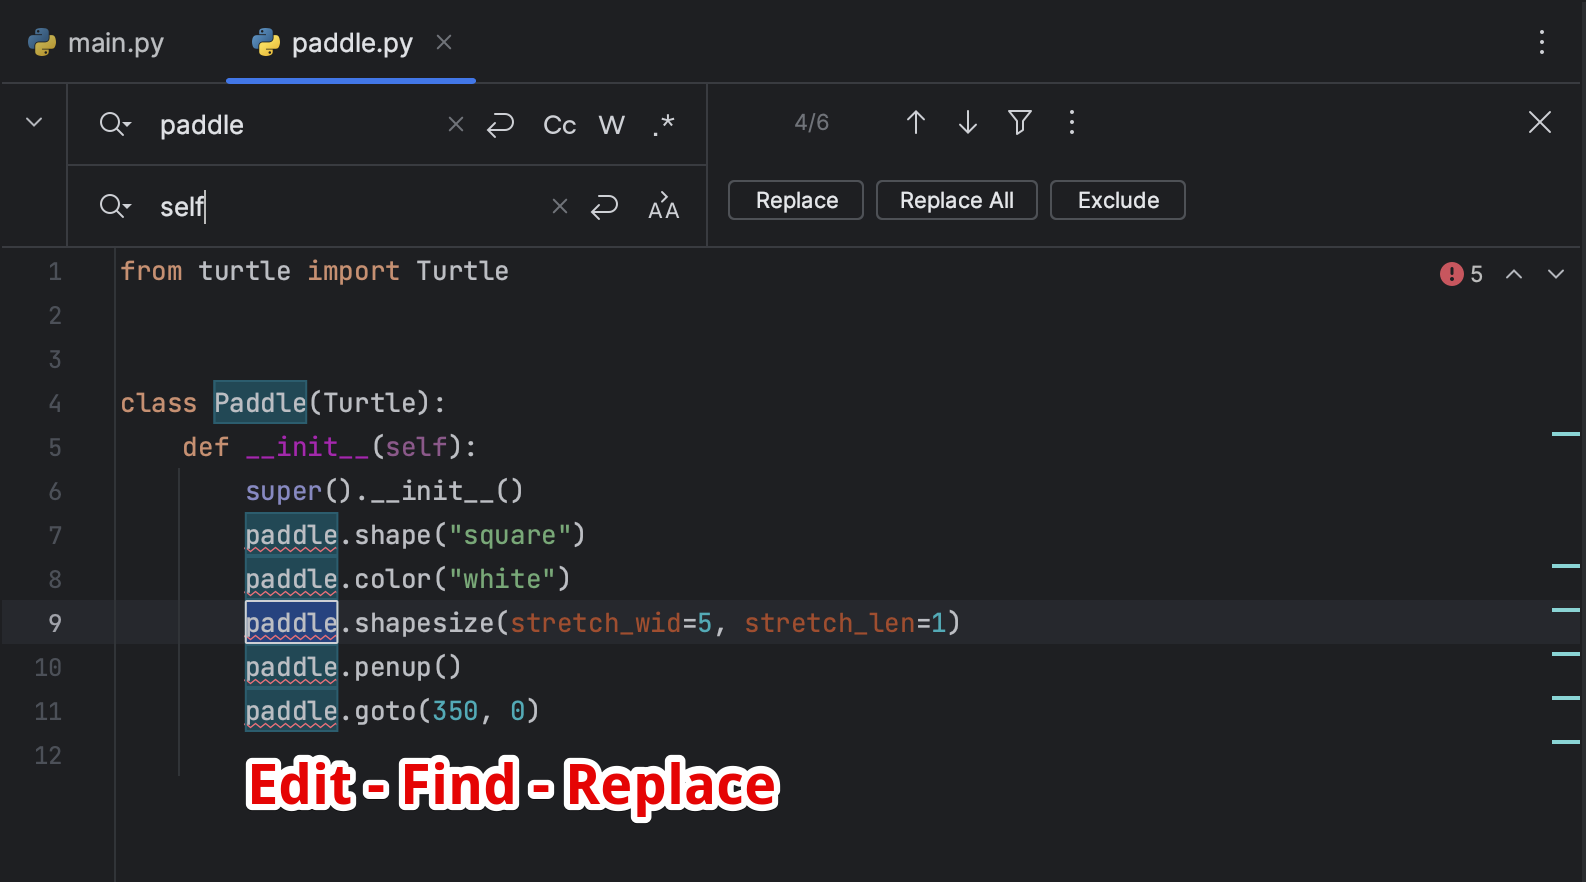This screenshot has height=882, width=1586.
Task: Open more find options menu
Action: coord(1072,122)
